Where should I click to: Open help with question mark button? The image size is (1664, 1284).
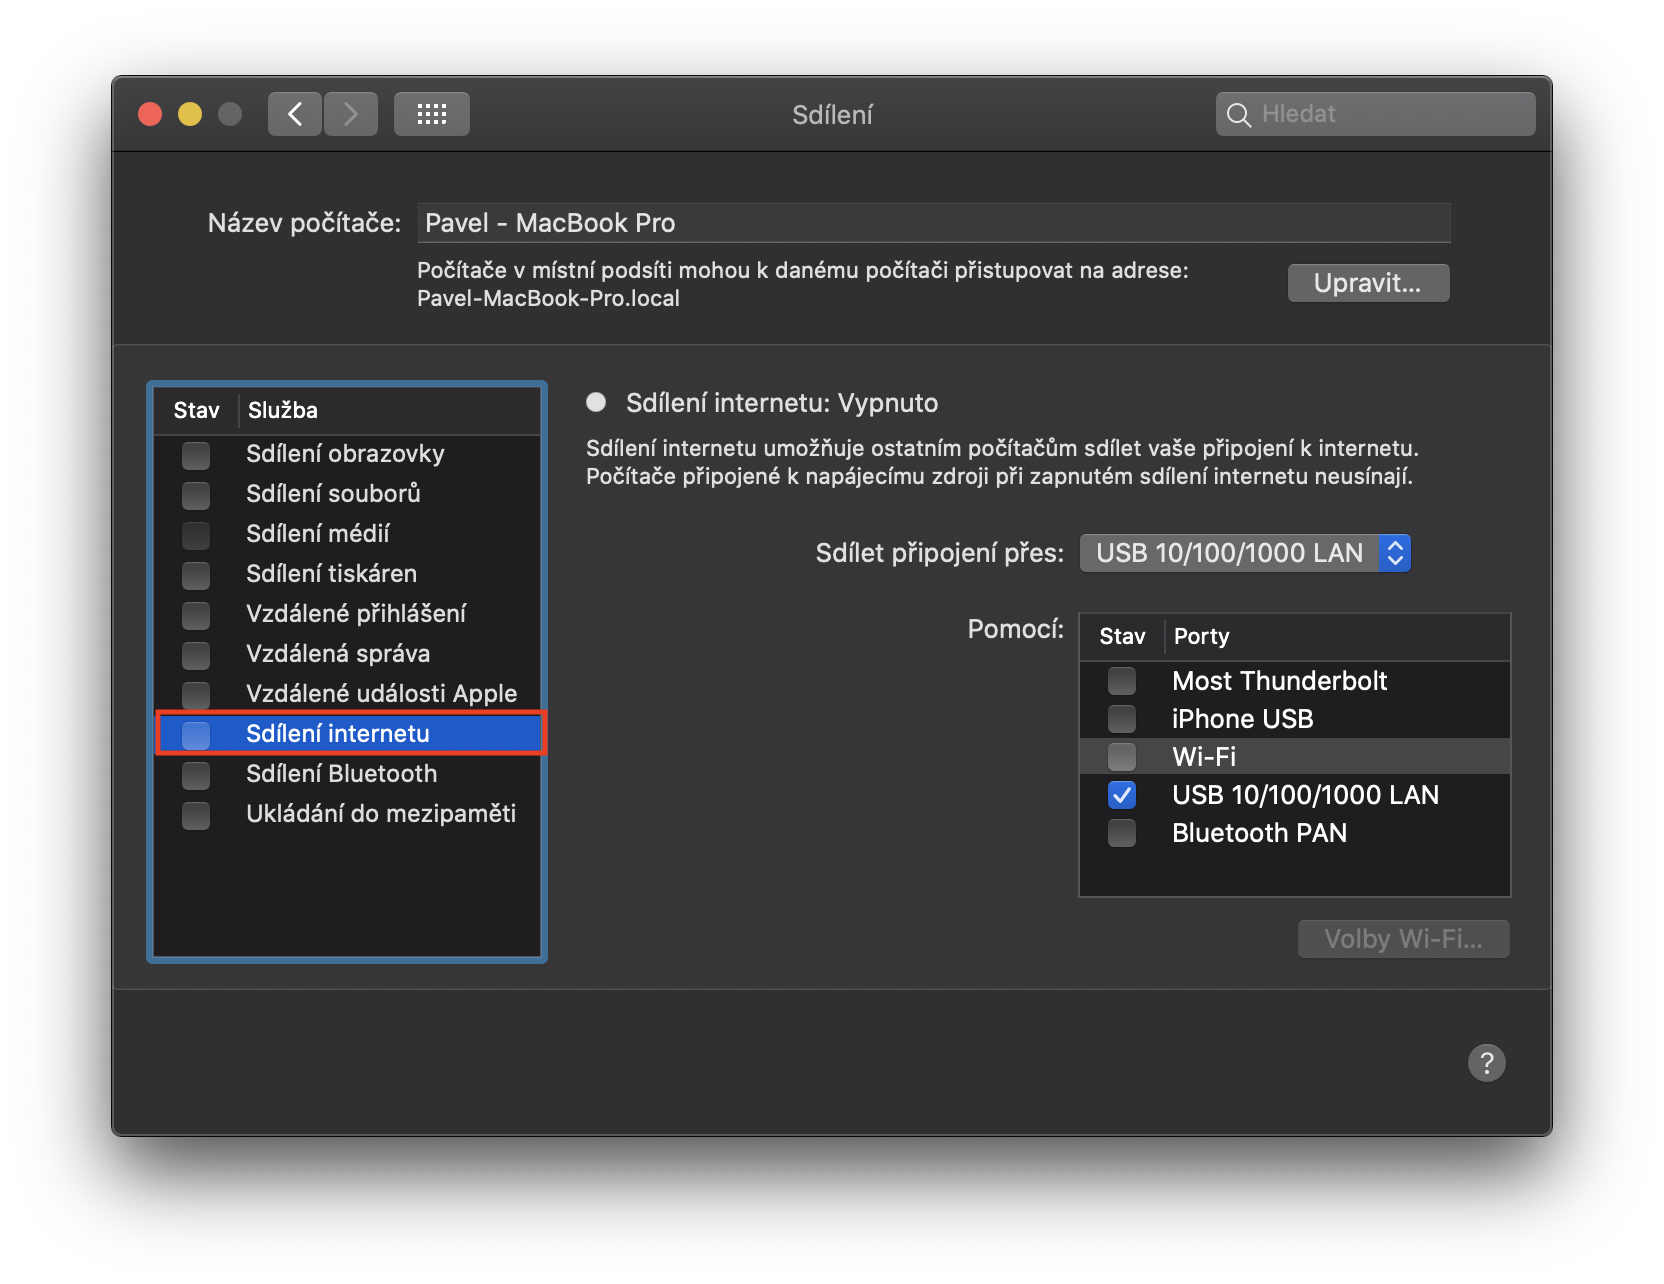[x=1486, y=1062]
